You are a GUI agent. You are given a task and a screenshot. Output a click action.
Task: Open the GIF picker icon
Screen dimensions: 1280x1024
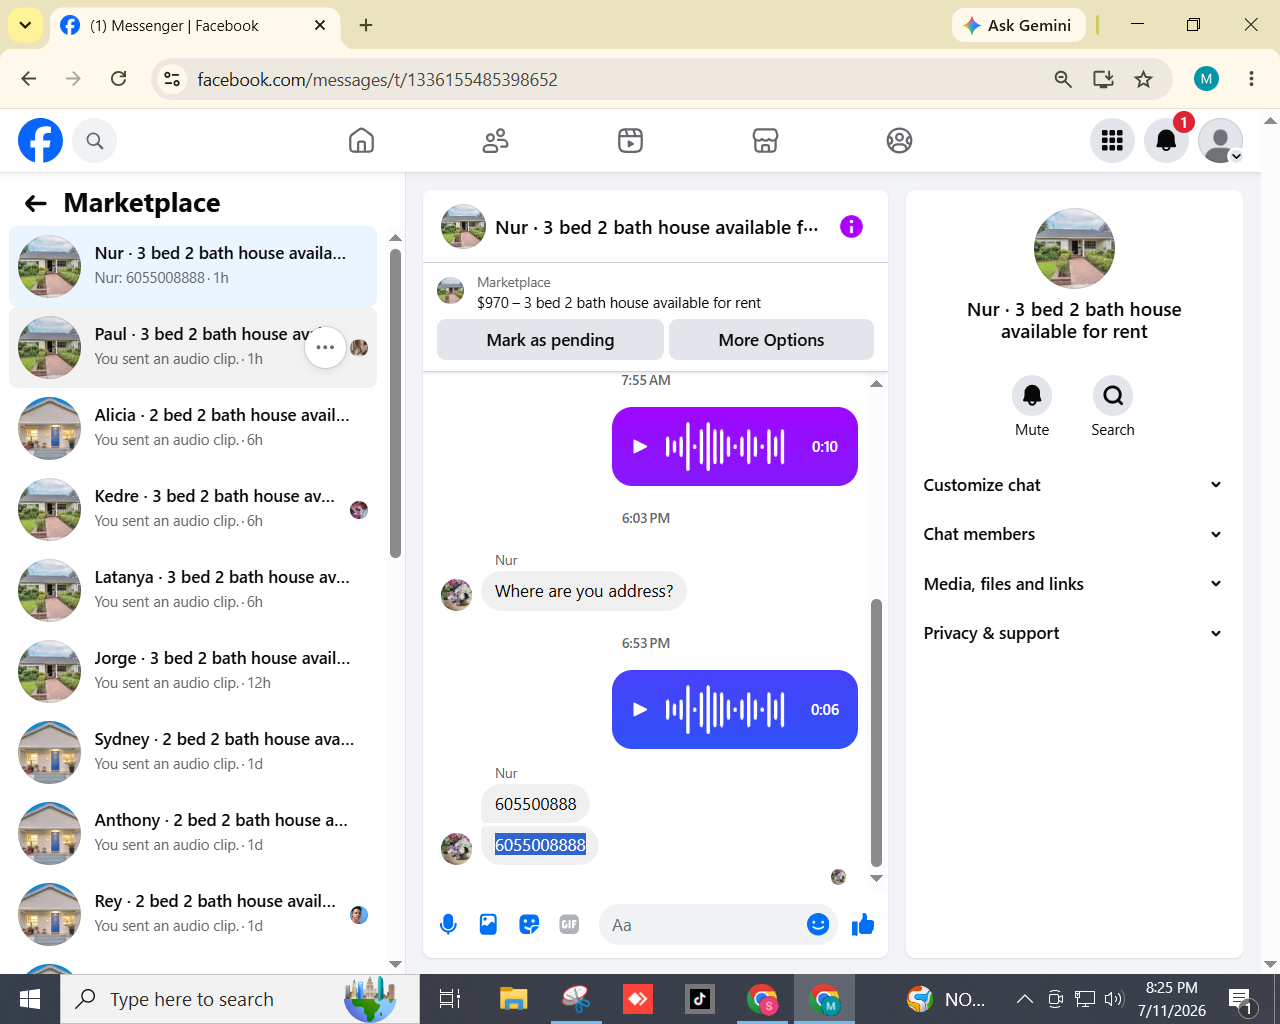(x=569, y=925)
